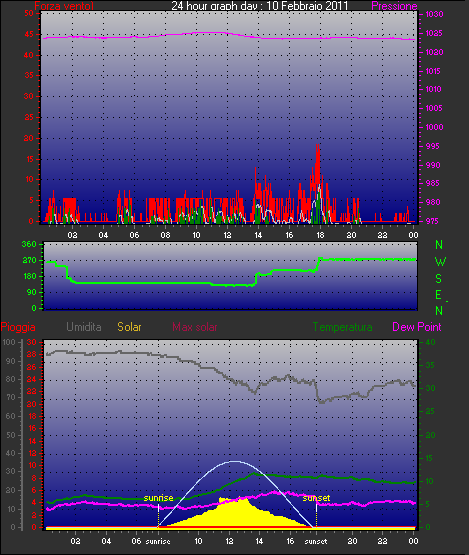The height and width of the screenshot is (555, 469).
Task: Click the W wind direction letter
Action: coord(440,262)
